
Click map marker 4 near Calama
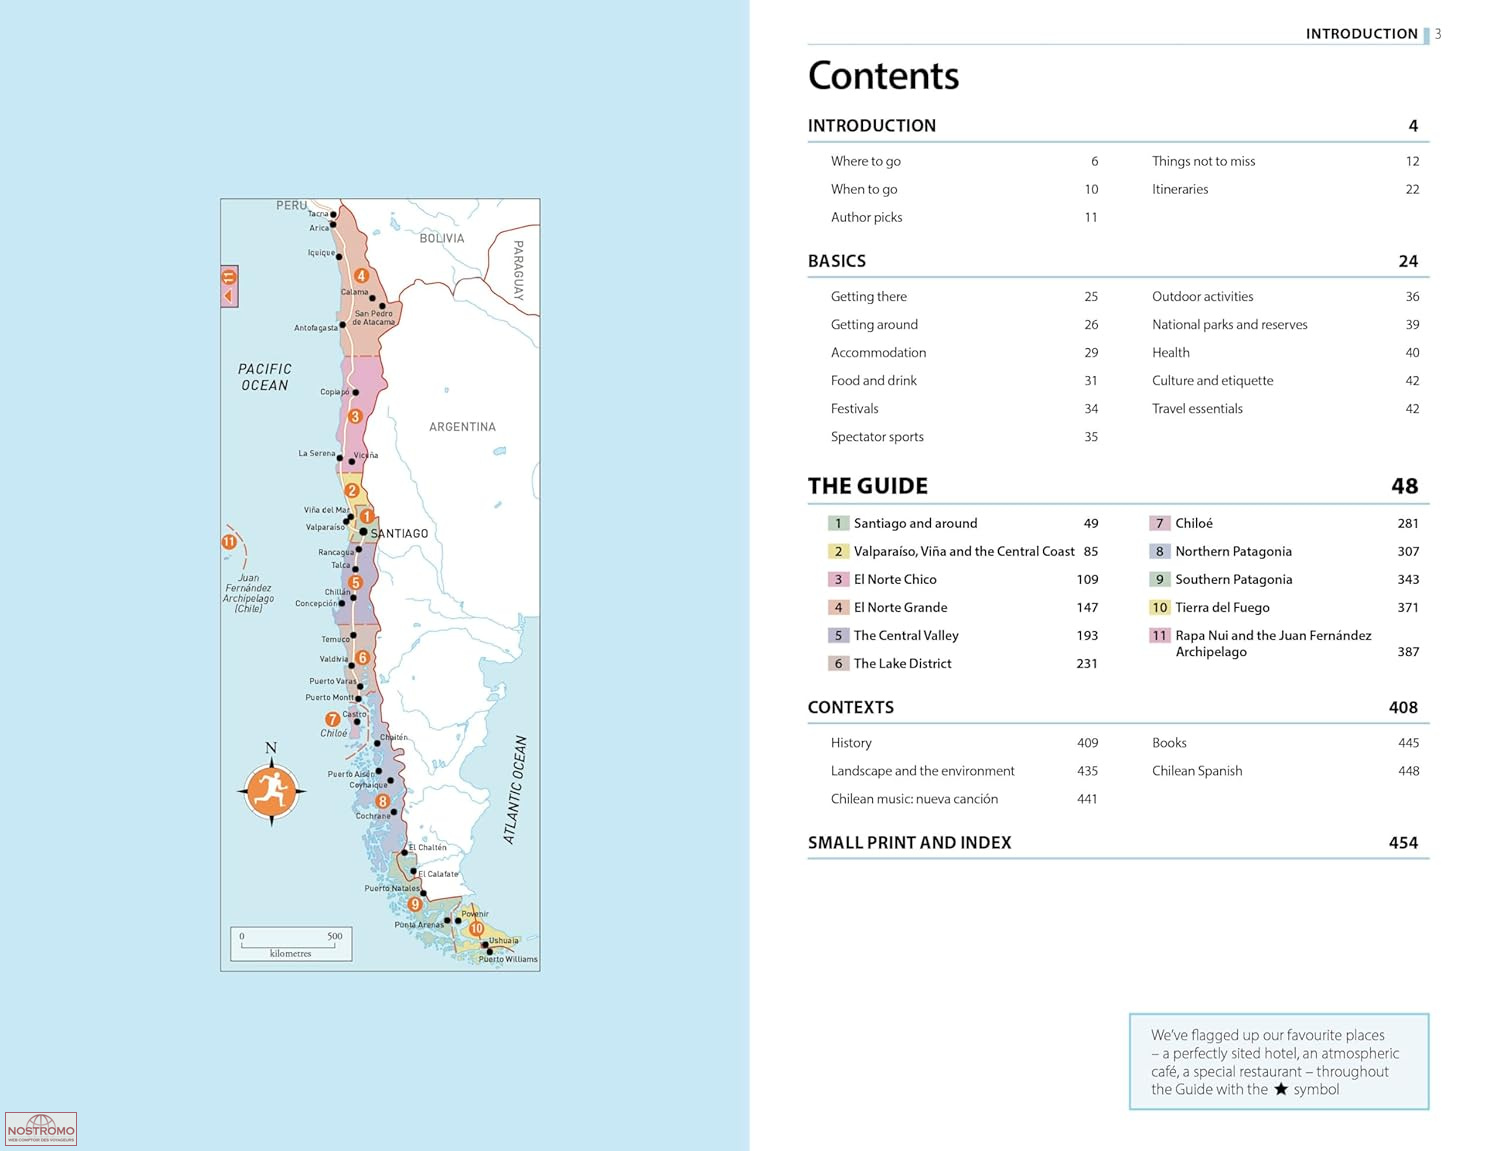pyautogui.click(x=361, y=275)
